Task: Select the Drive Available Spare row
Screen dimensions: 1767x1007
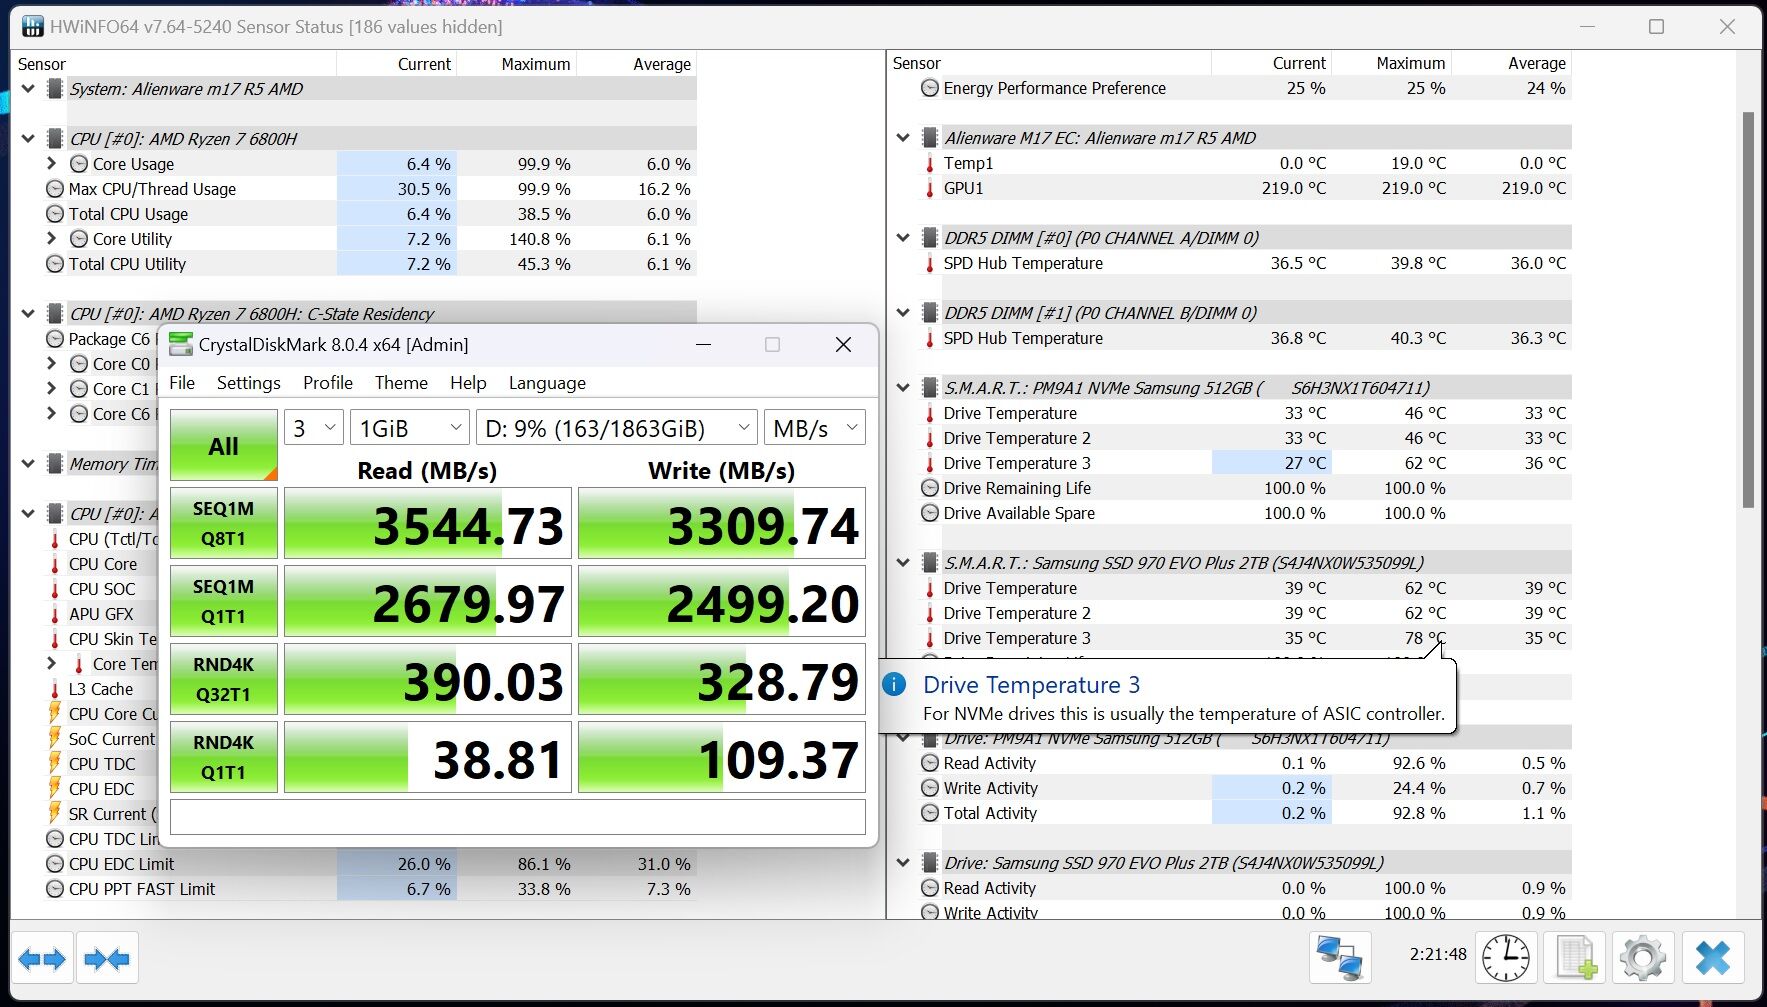Action: [1245, 513]
